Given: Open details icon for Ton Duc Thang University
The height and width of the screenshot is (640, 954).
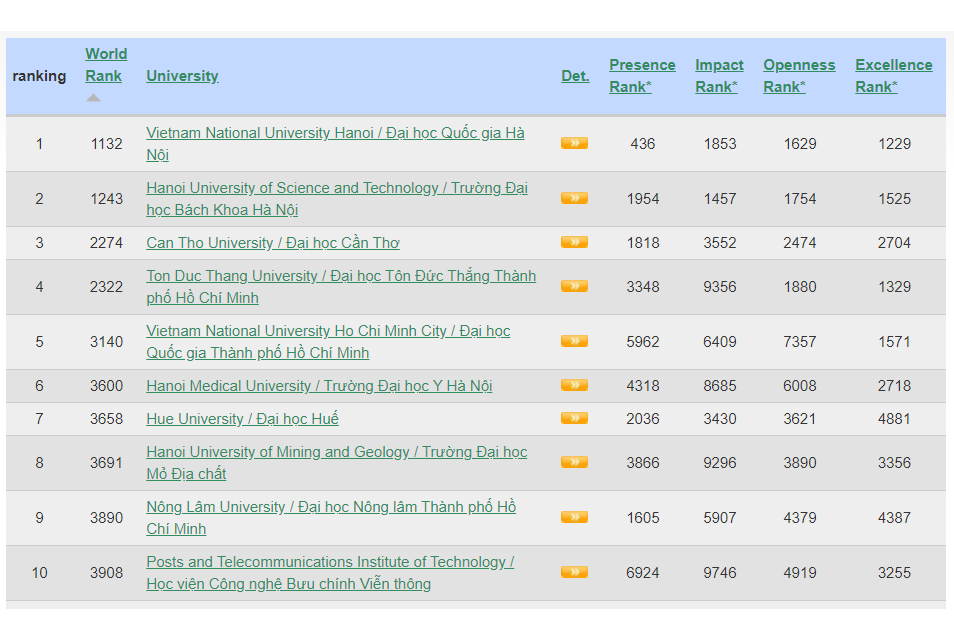Looking at the screenshot, I should (574, 286).
